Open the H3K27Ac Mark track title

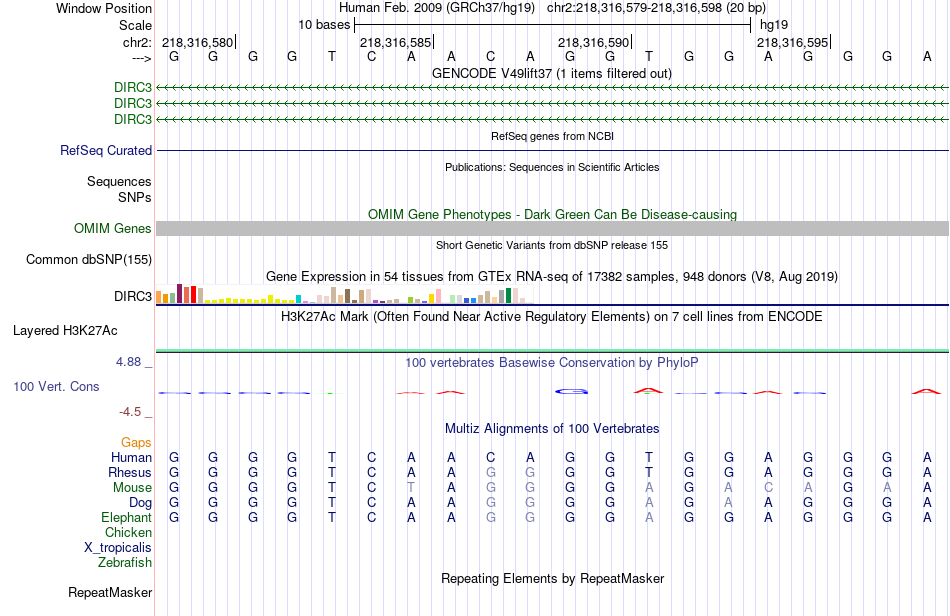coord(551,316)
